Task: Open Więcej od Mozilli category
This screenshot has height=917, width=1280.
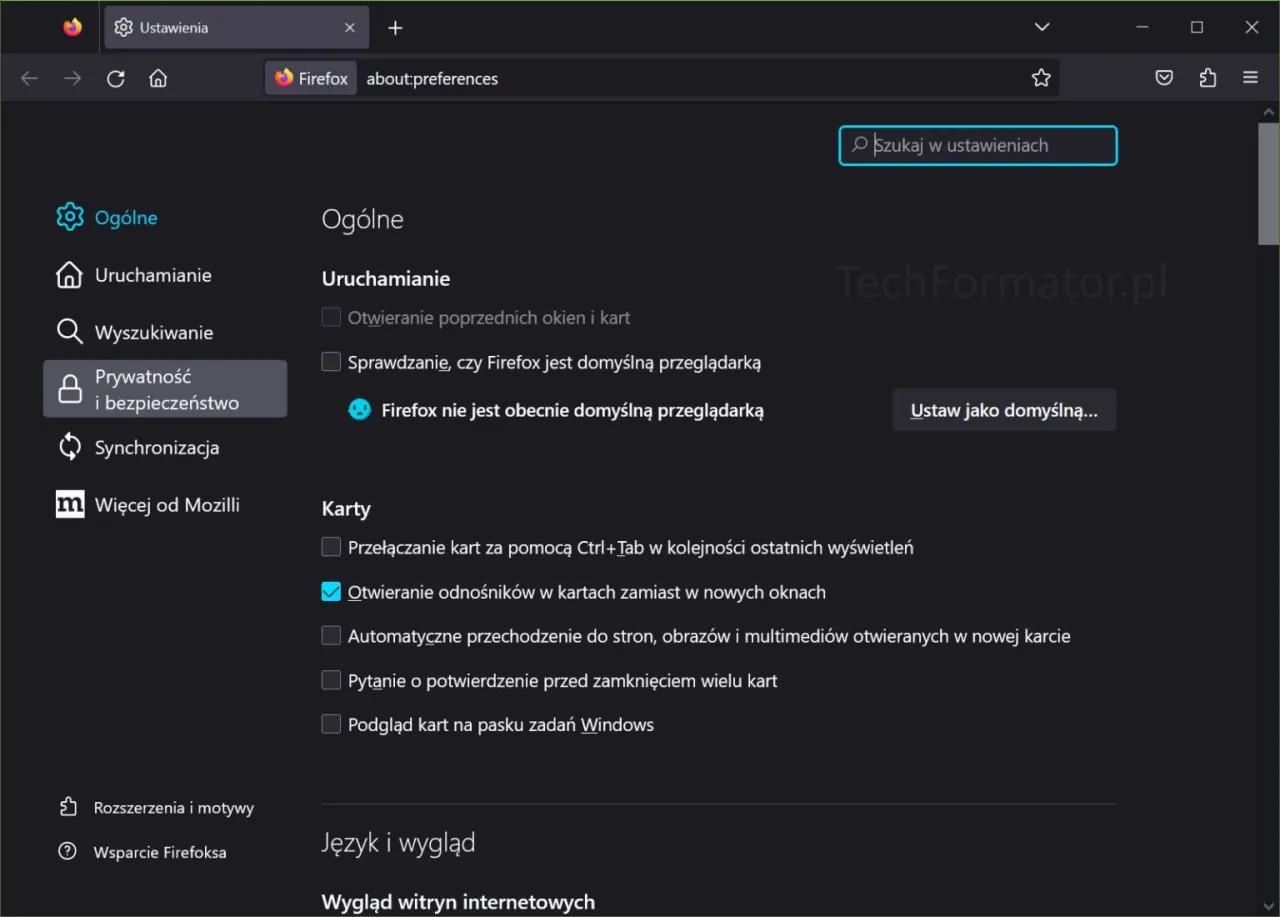Action: point(165,505)
